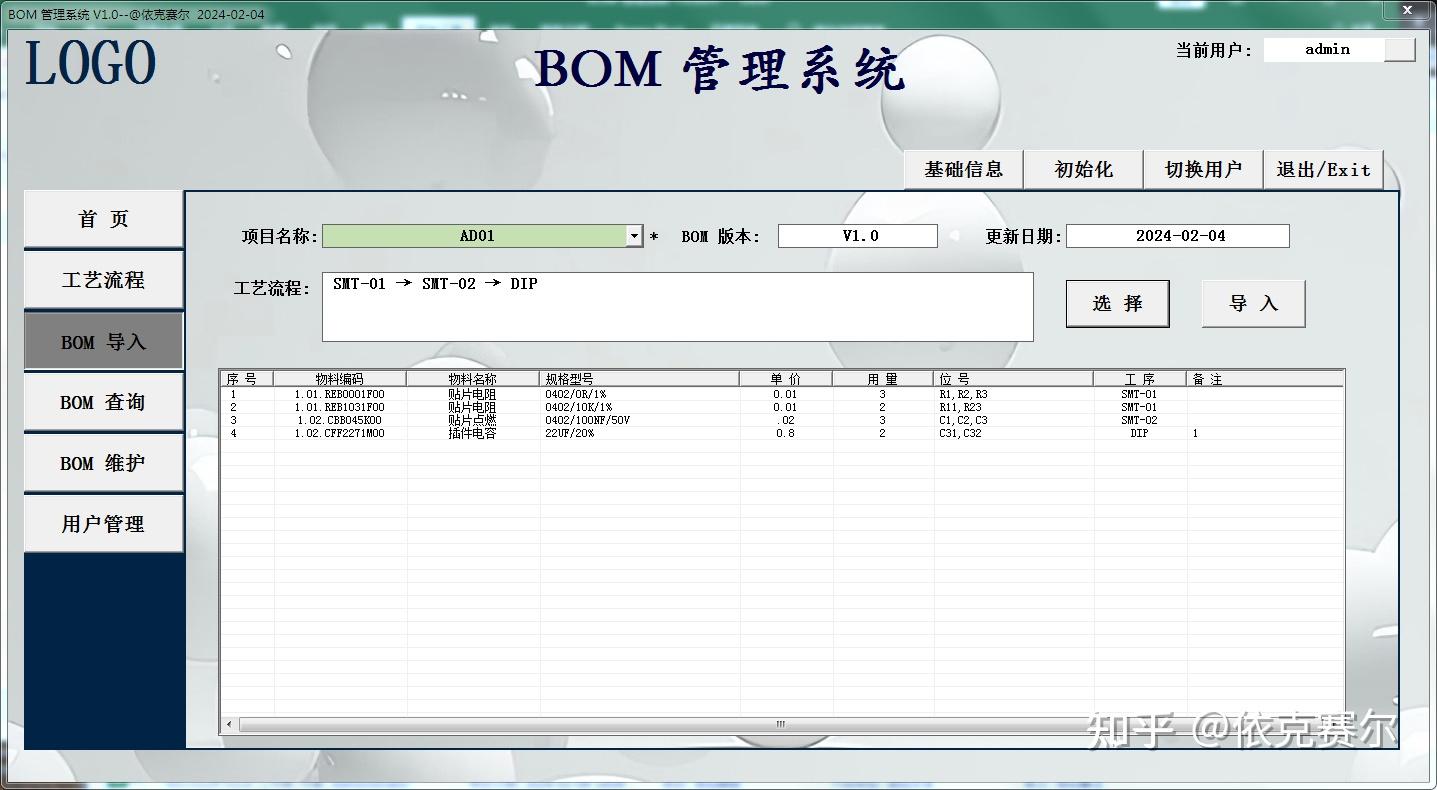This screenshot has width=1437, height=790.
Task: Expand the 当前用户 dropdown next to admin
Action: click(x=1400, y=48)
